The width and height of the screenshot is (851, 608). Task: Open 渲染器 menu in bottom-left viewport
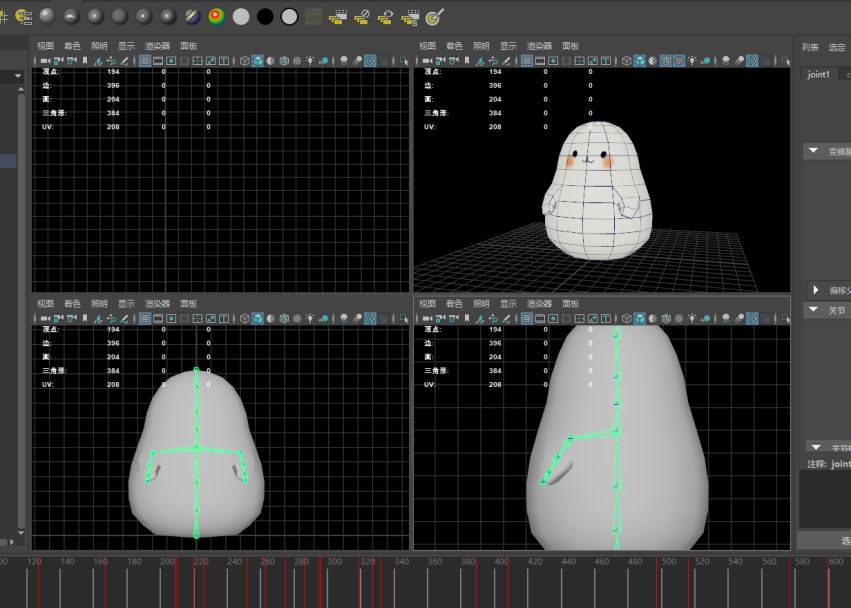(158, 303)
